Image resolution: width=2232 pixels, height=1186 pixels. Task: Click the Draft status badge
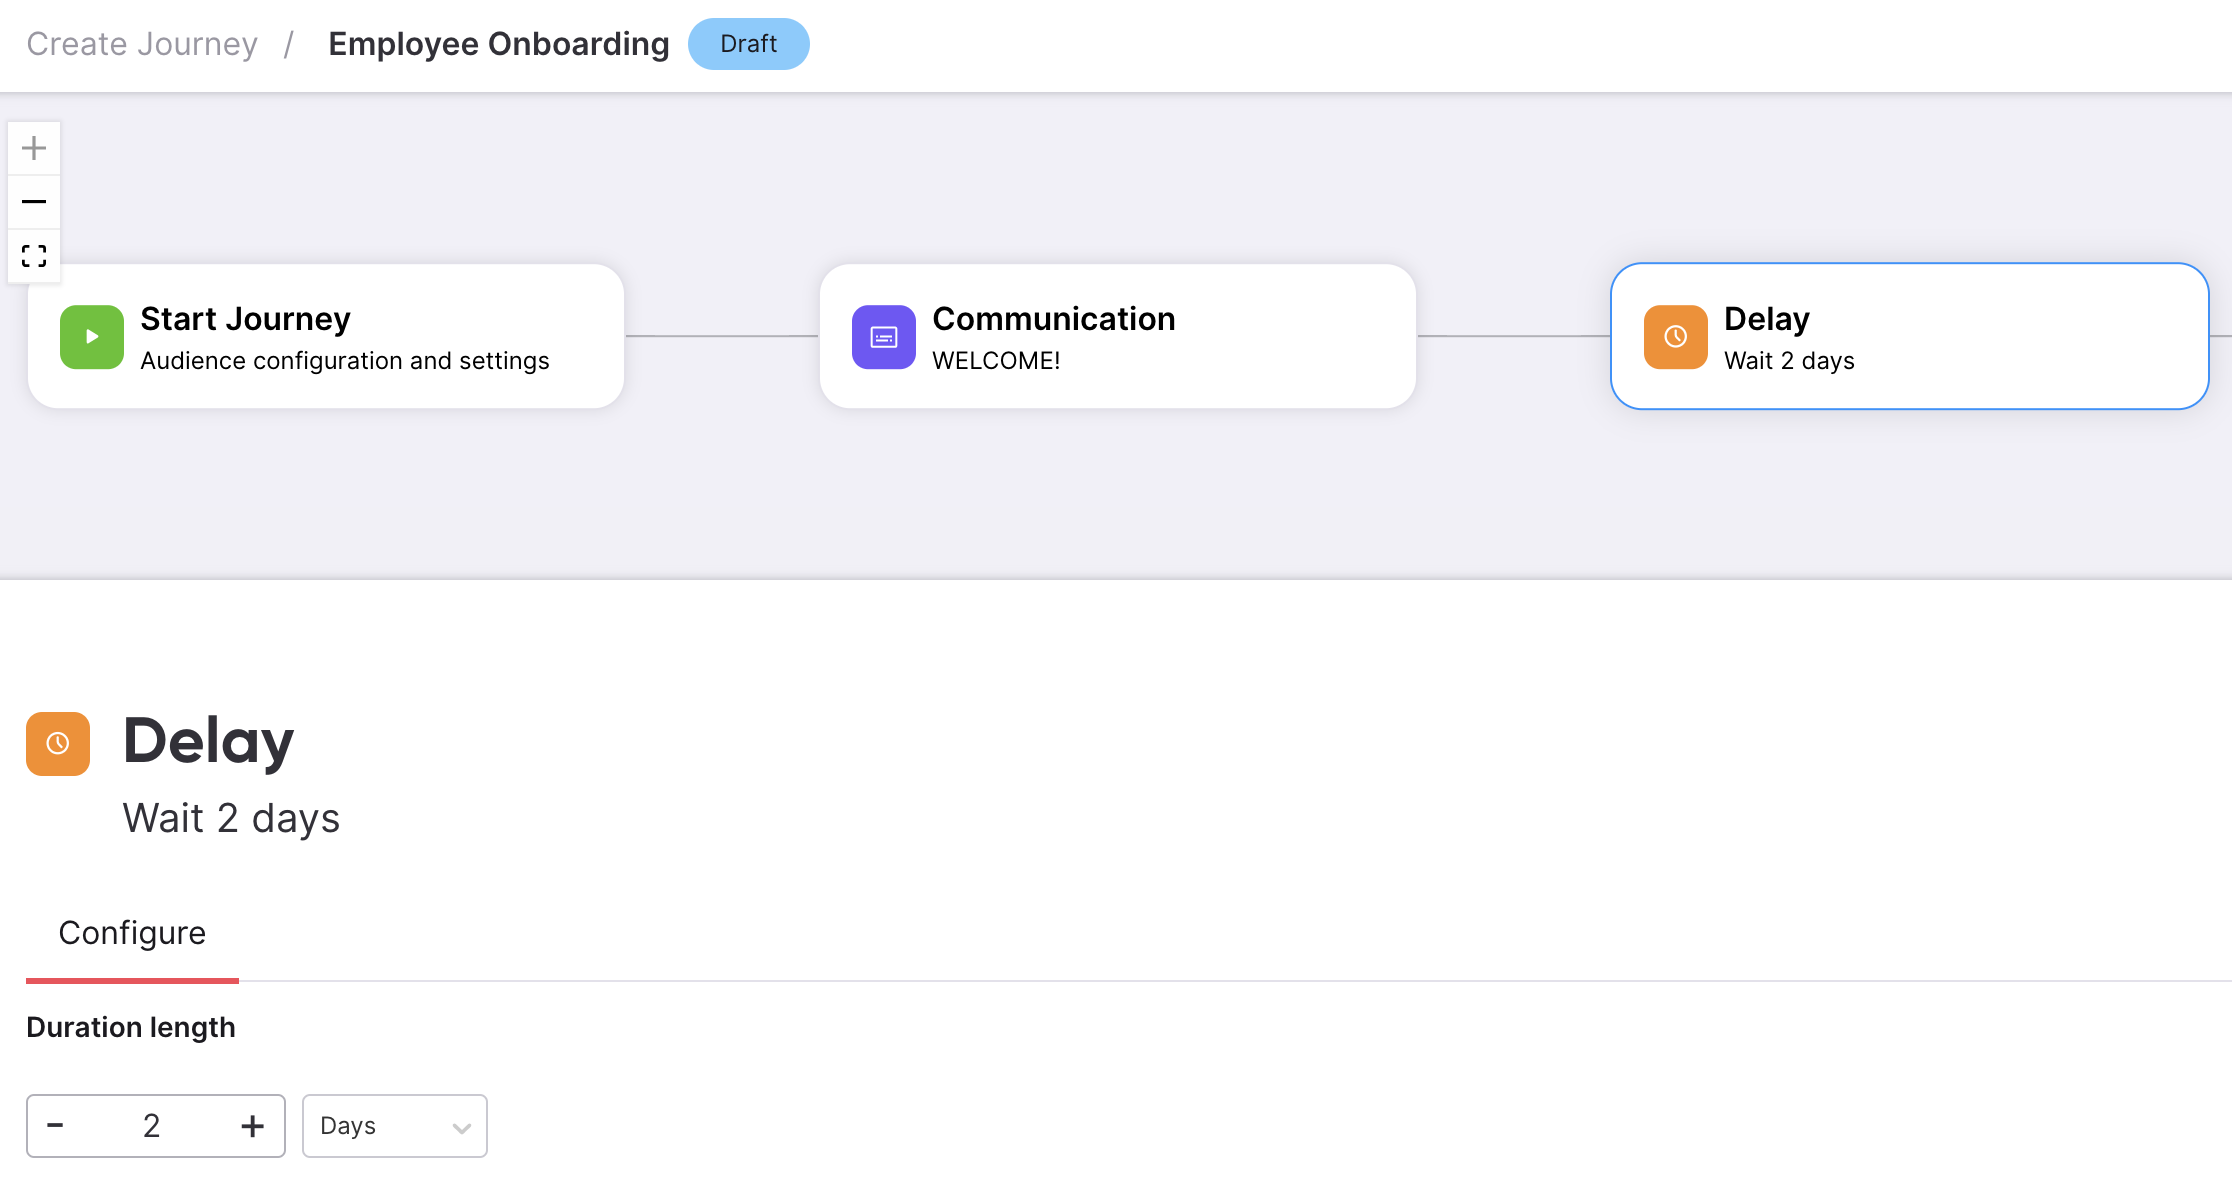[x=749, y=44]
